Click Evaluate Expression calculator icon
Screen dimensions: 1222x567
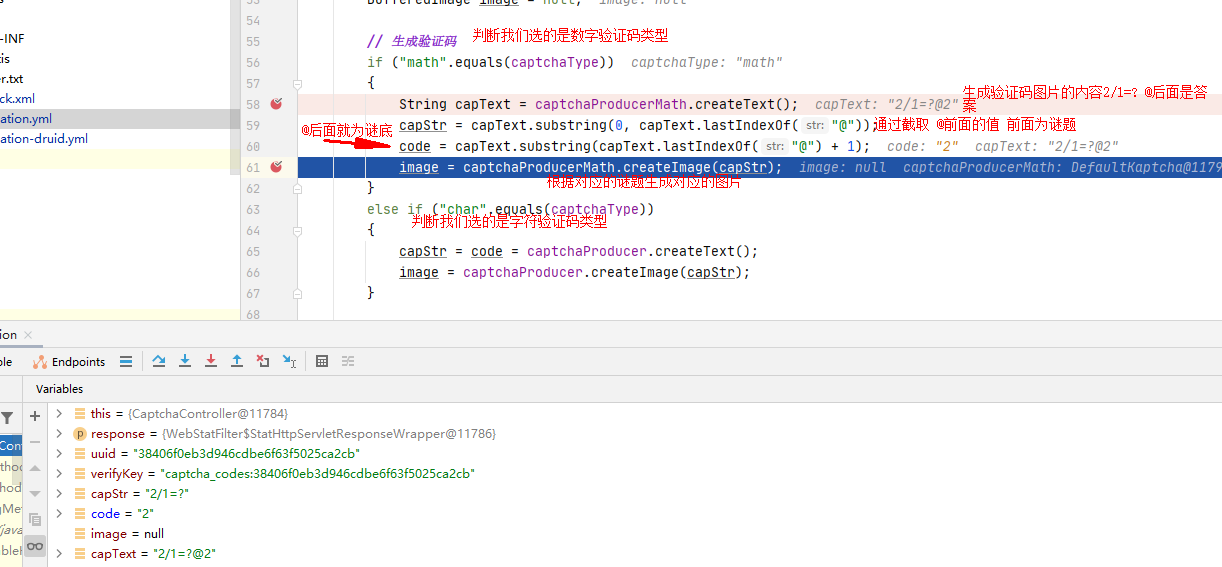click(x=322, y=361)
